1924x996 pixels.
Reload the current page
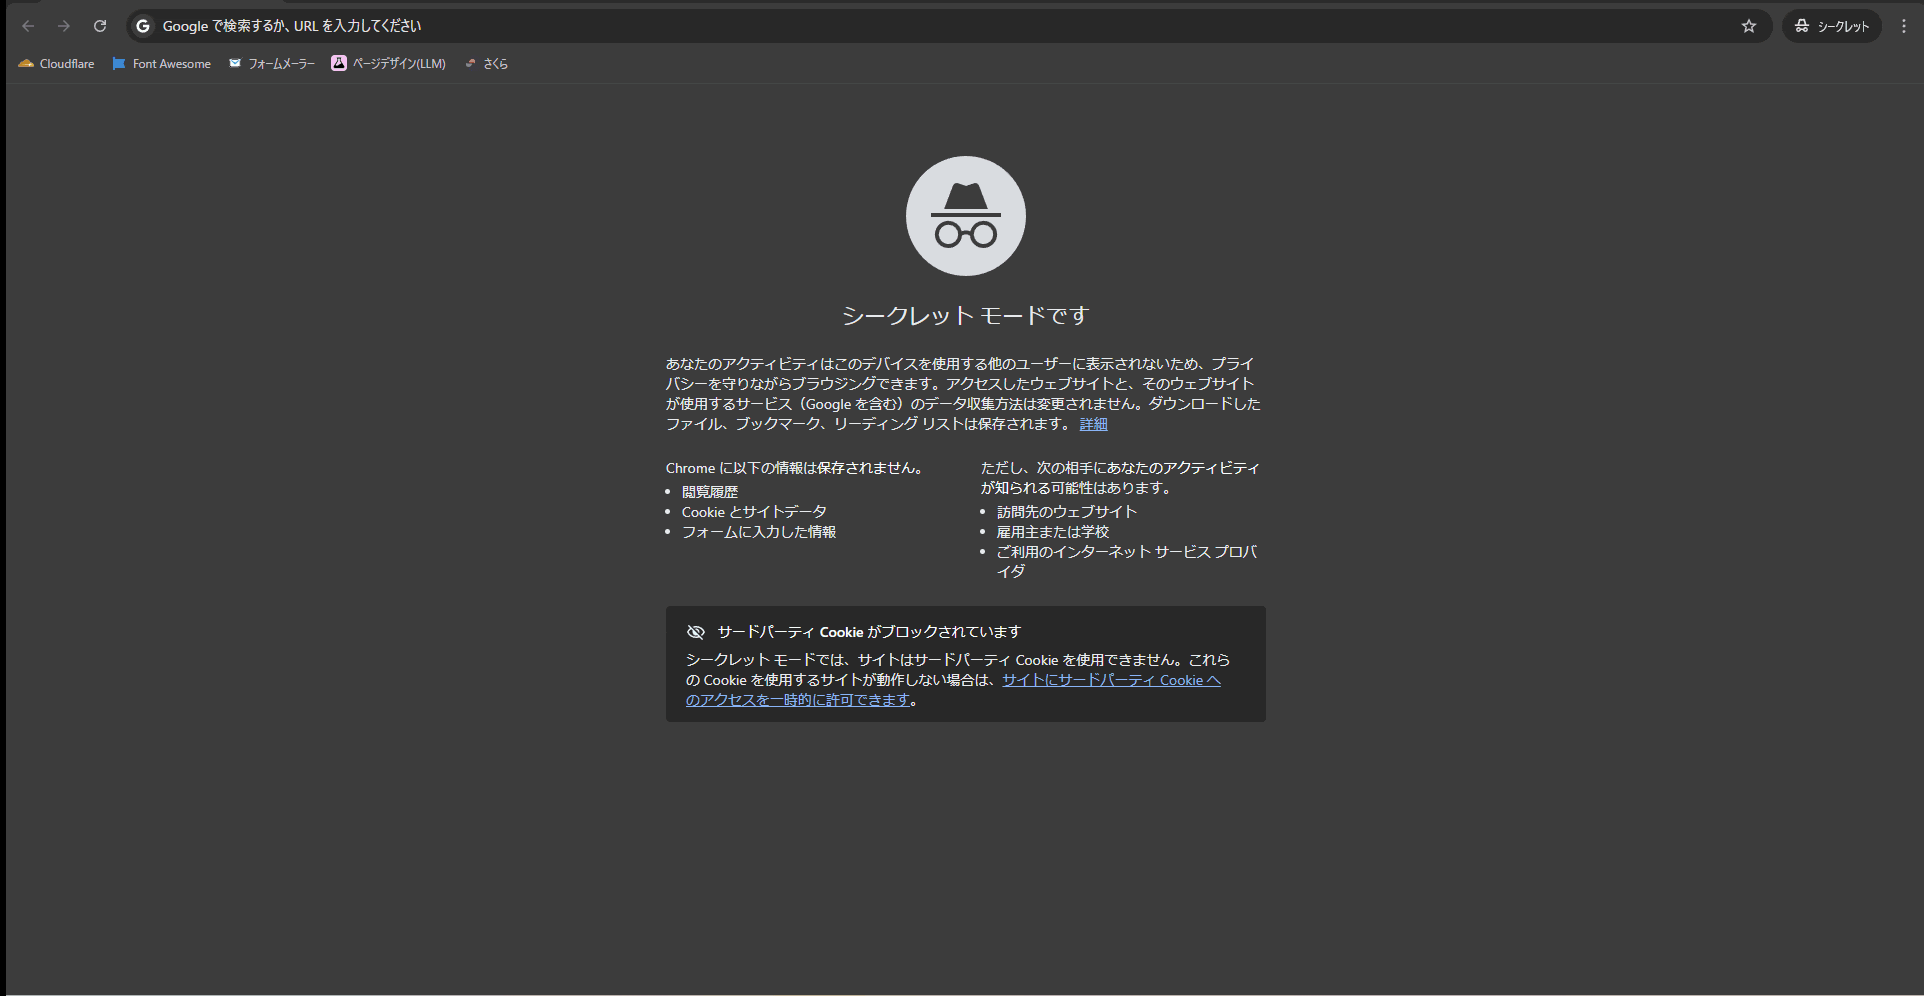pos(100,26)
